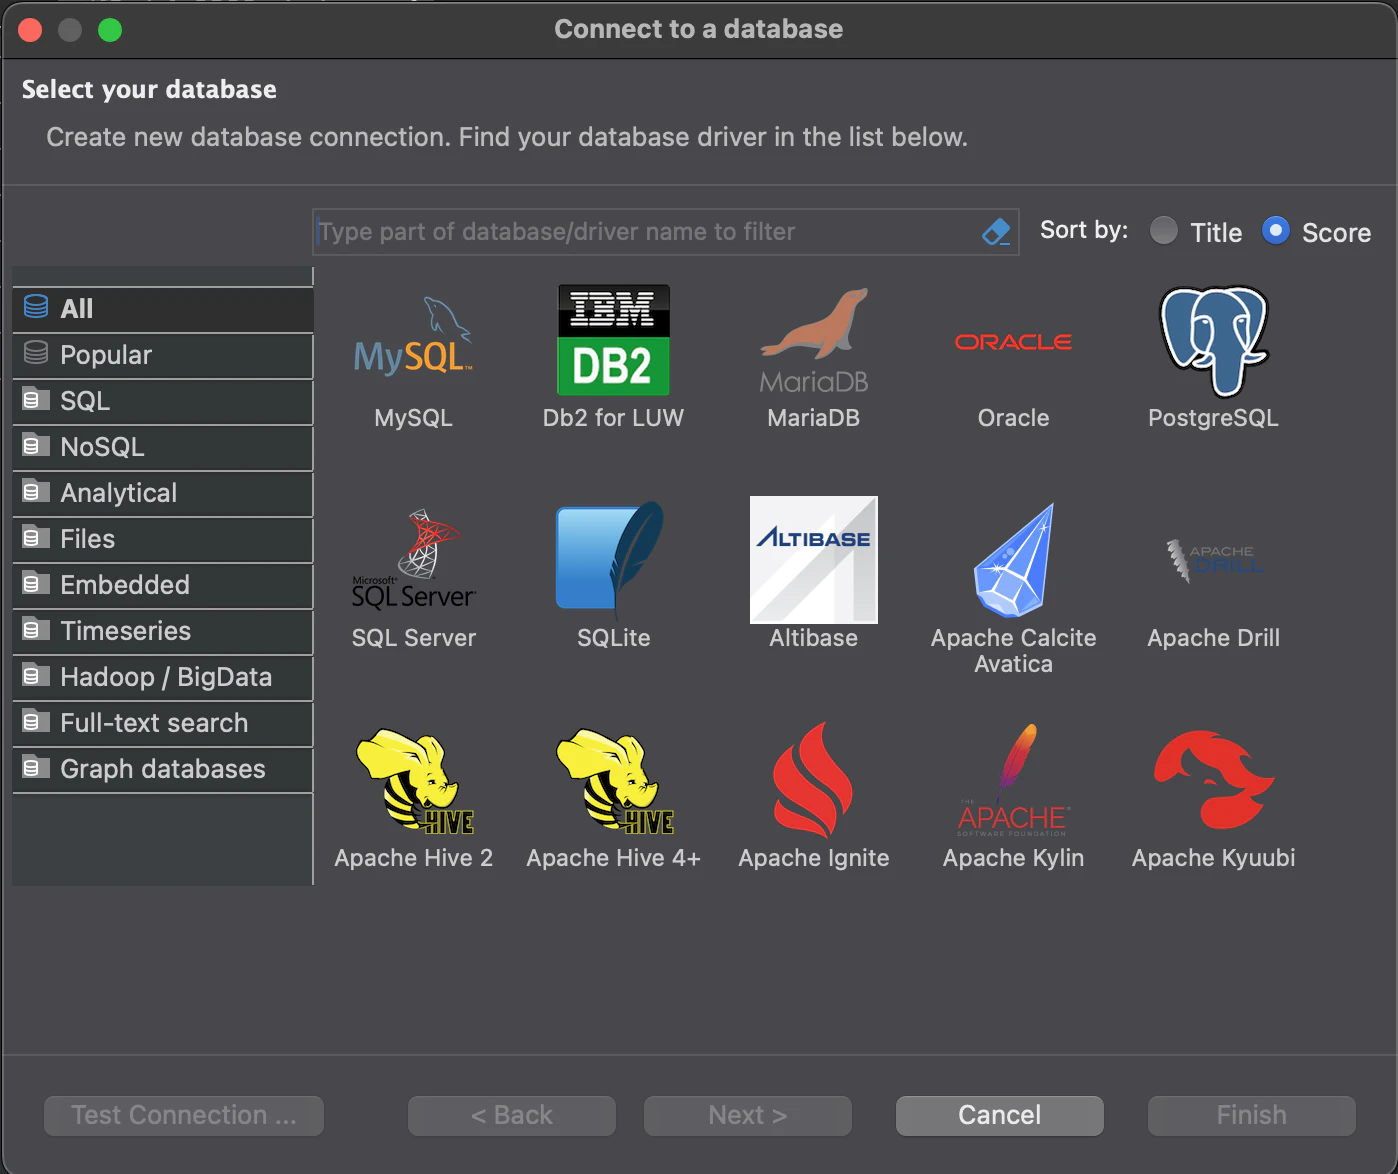Click the < Back button

[512, 1115]
